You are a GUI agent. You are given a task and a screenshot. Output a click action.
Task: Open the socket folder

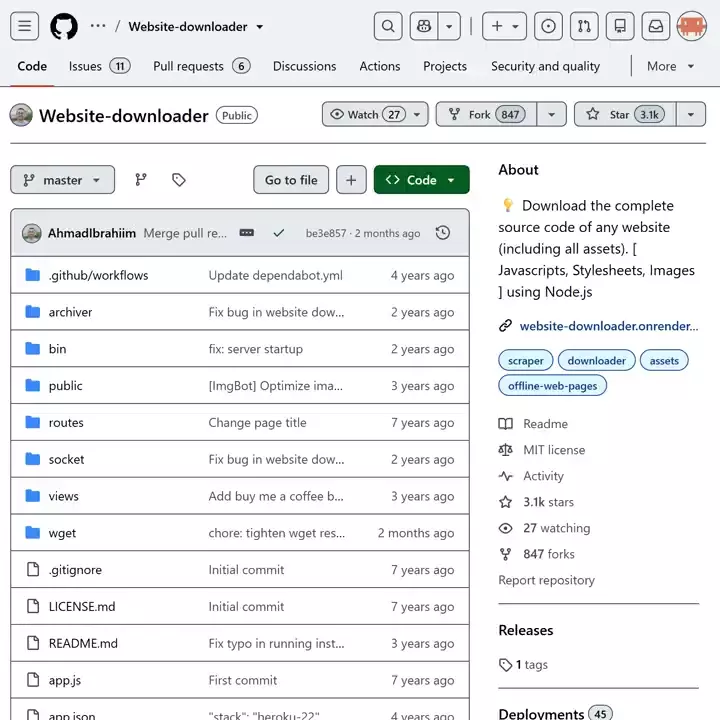pyautogui.click(x=67, y=459)
